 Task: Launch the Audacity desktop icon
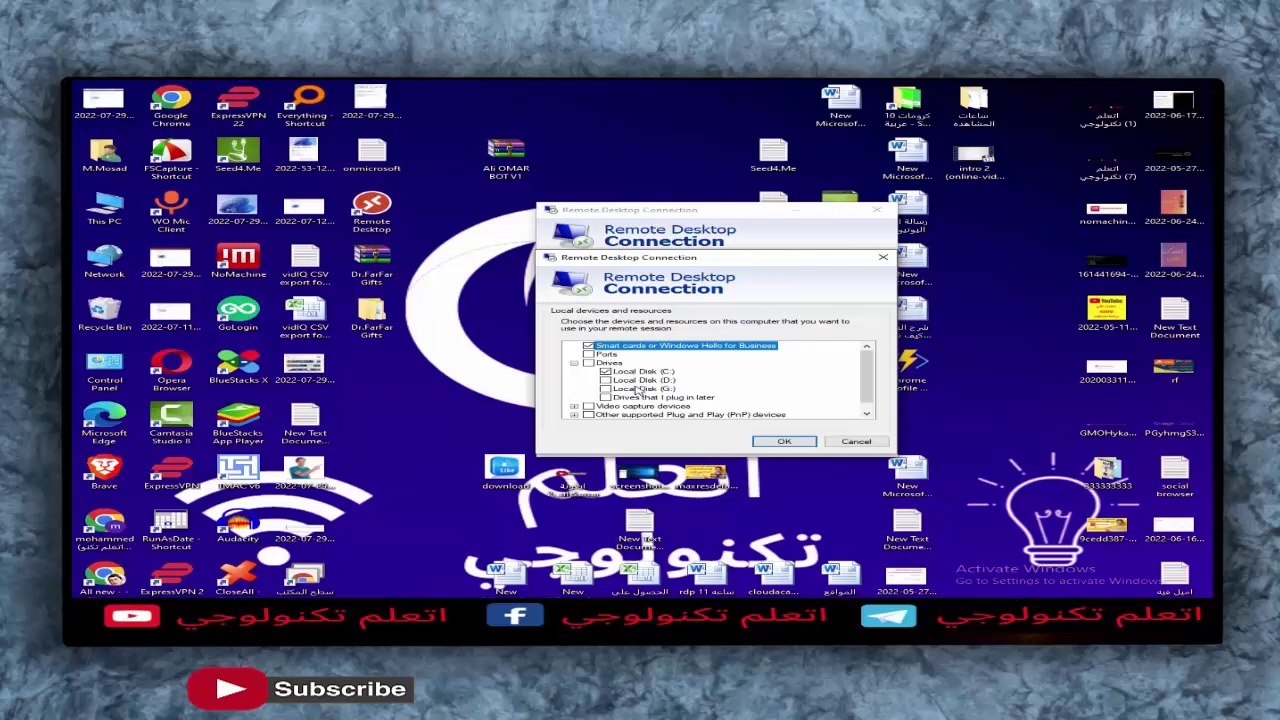click(238, 523)
